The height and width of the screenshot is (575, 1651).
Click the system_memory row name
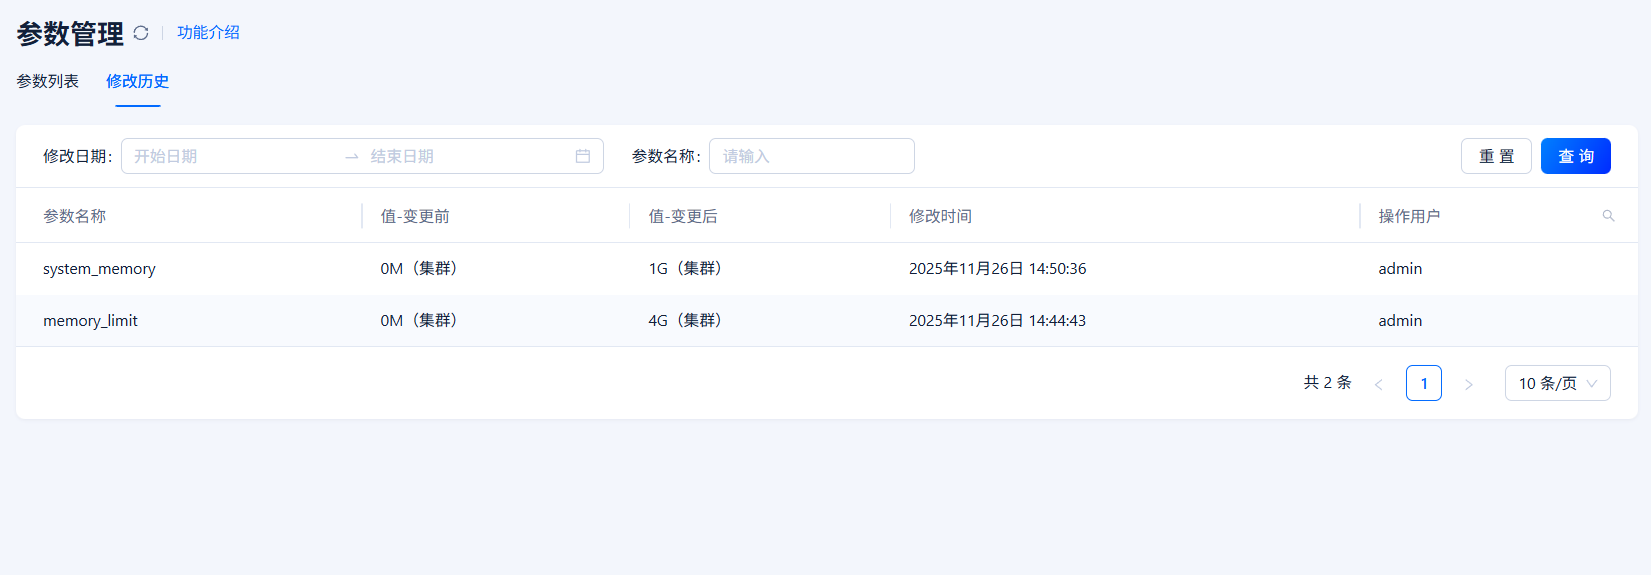tap(99, 269)
